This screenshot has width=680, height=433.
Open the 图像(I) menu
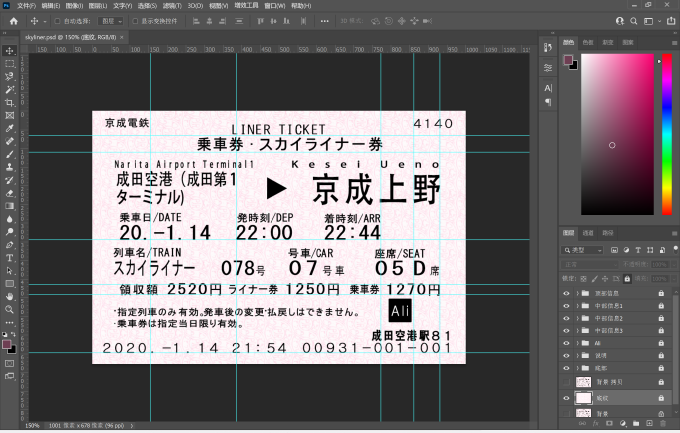[74, 6]
